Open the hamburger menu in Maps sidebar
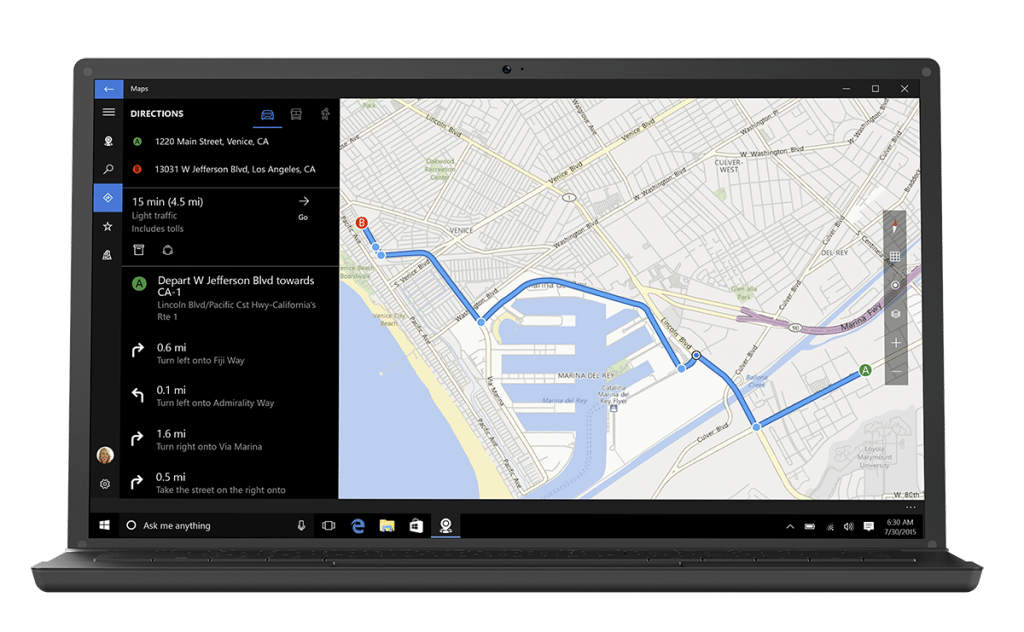The width and height of the screenshot is (1024, 632). tap(108, 112)
